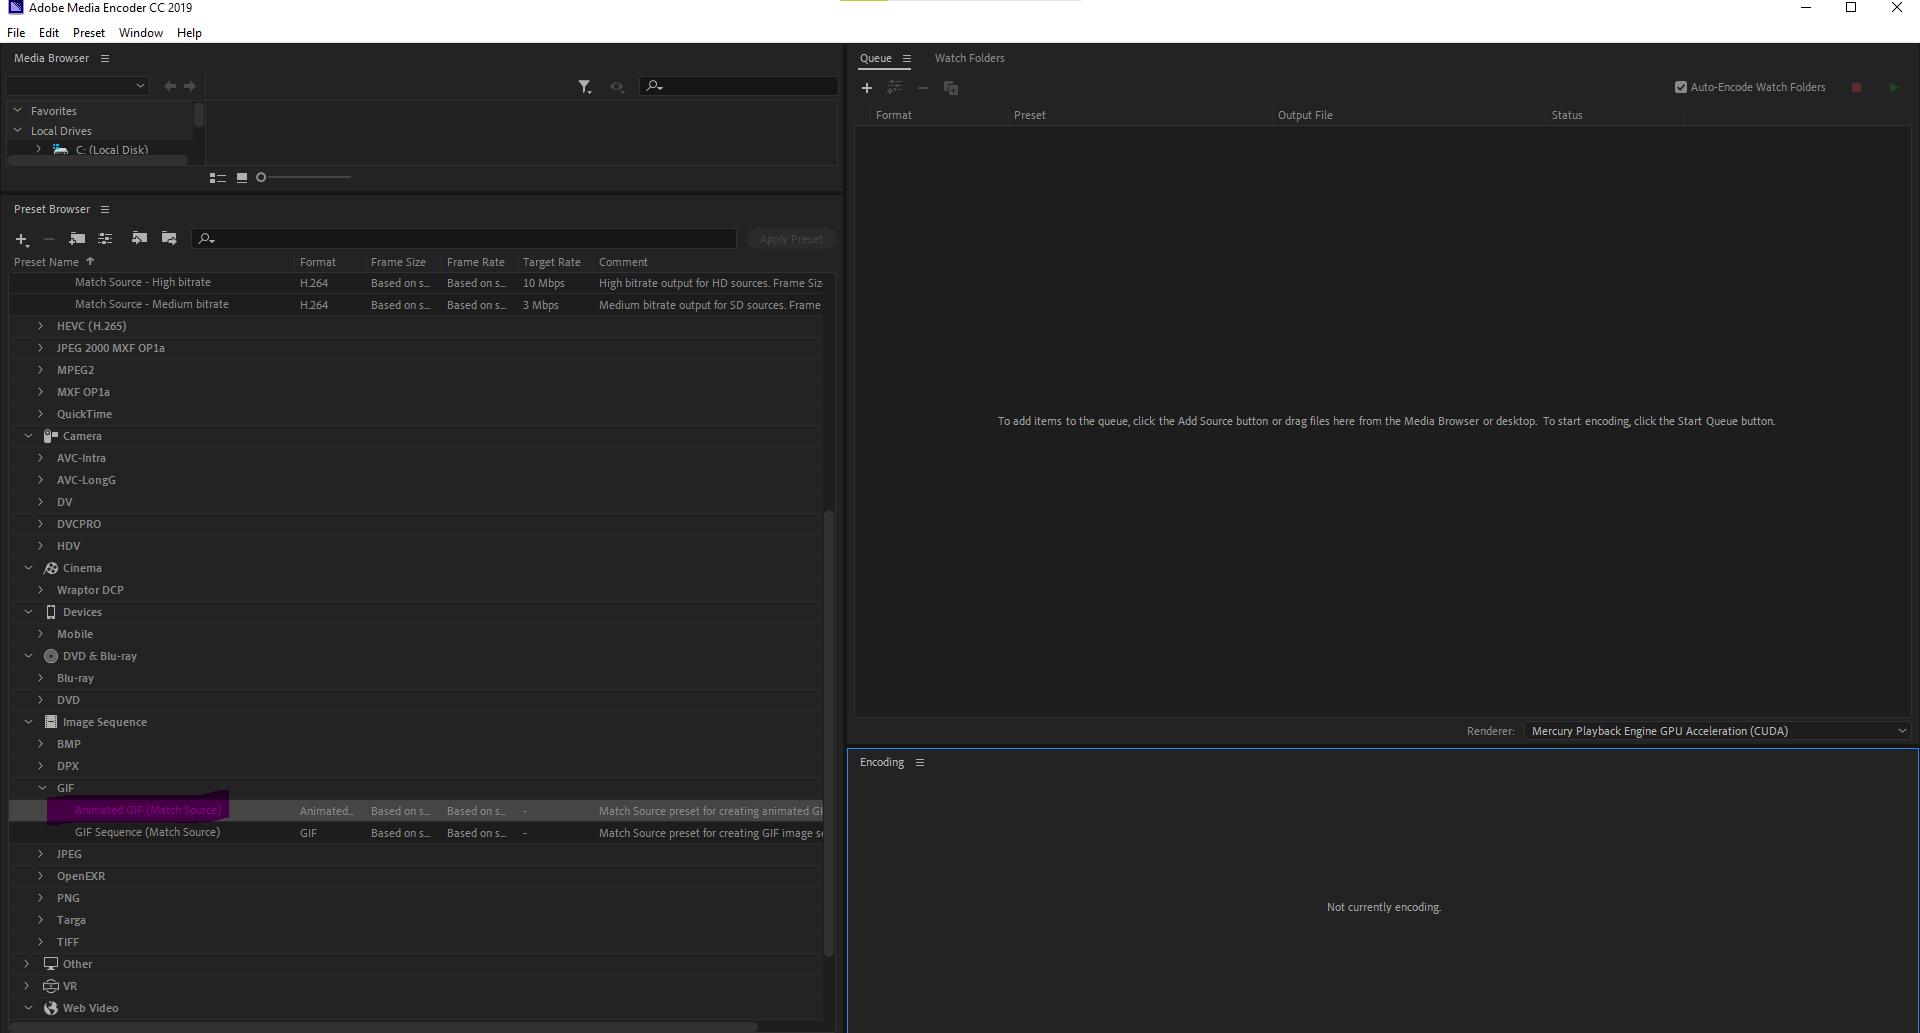Click the Output File column header in Queue

tap(1305, 115)
